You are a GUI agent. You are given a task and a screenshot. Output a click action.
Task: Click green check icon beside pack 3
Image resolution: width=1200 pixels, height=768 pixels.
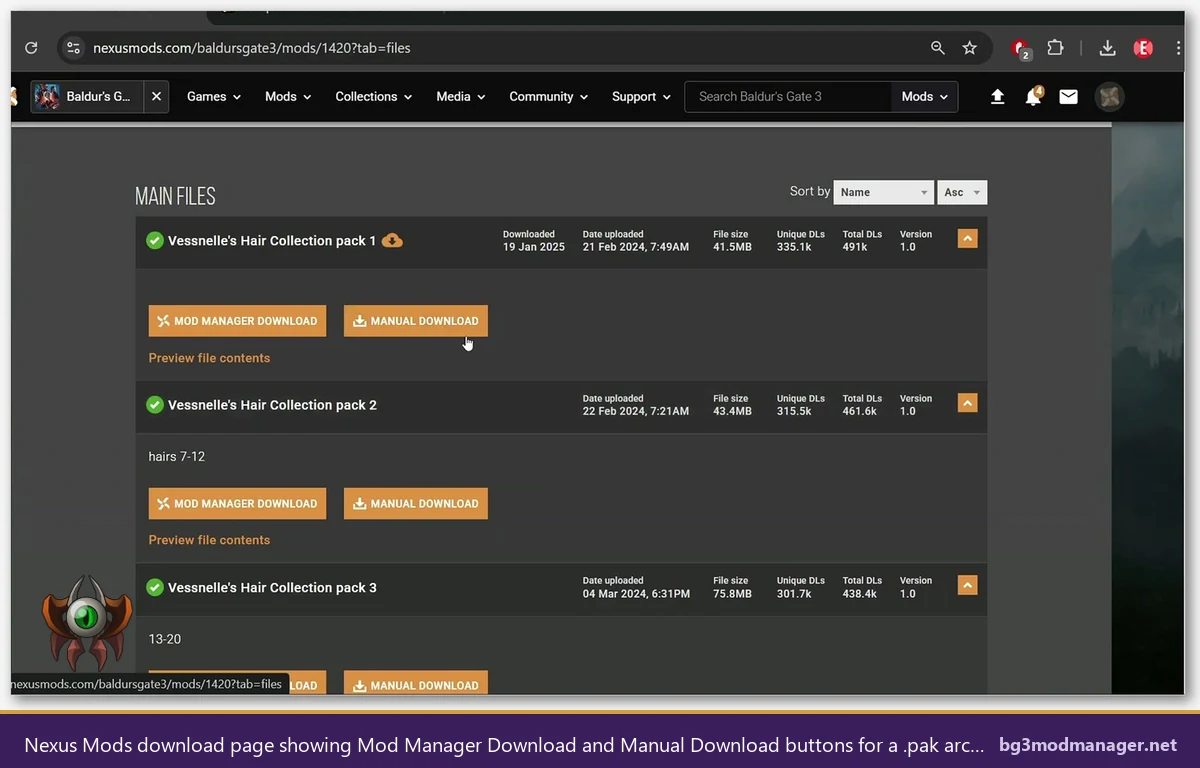[x=155, y=587]
